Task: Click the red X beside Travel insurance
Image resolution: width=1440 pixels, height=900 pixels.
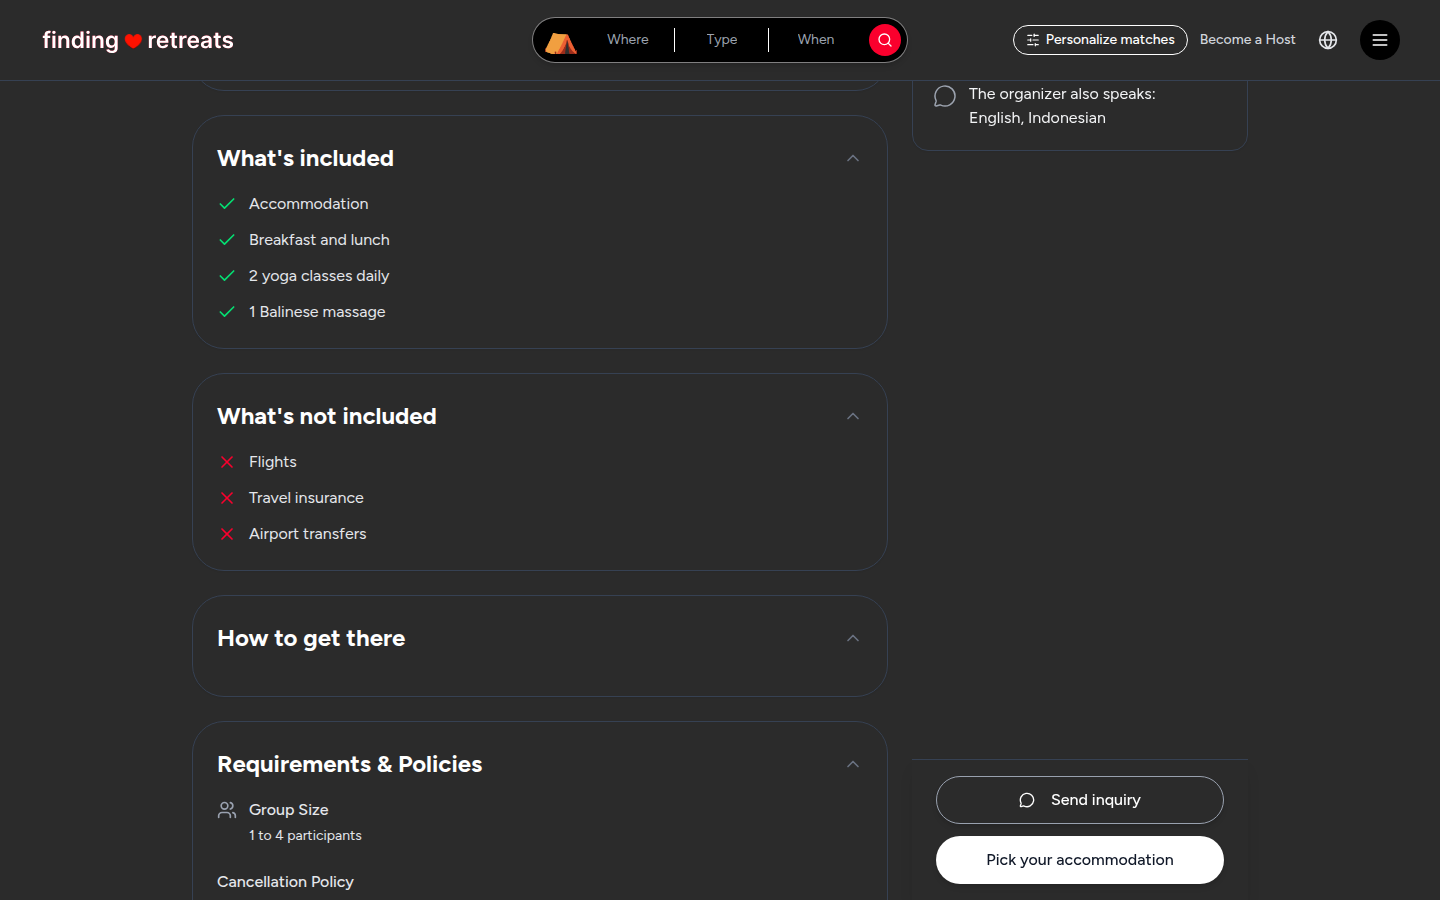Action: [x=227, y=498]
